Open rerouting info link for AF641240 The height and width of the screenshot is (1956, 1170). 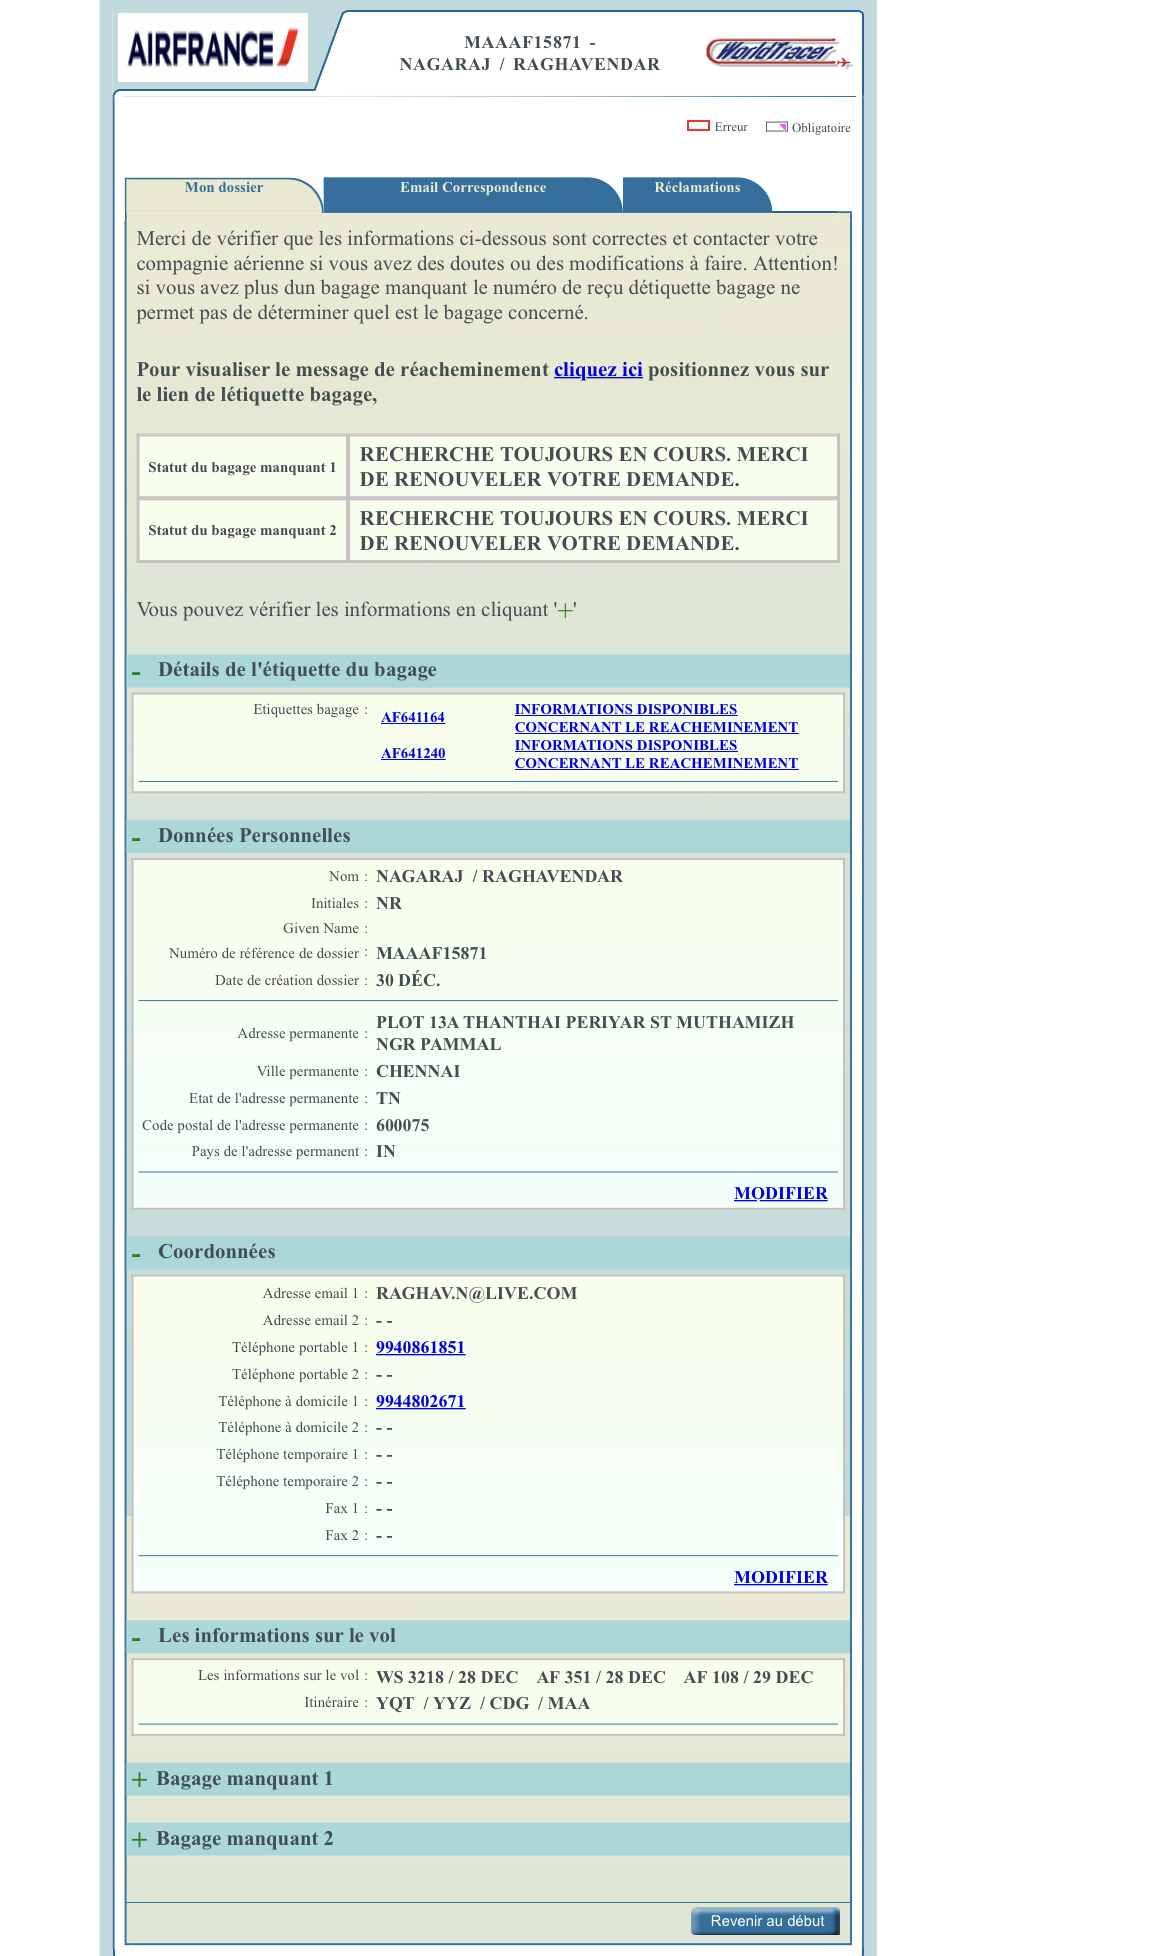pos(656,754)
